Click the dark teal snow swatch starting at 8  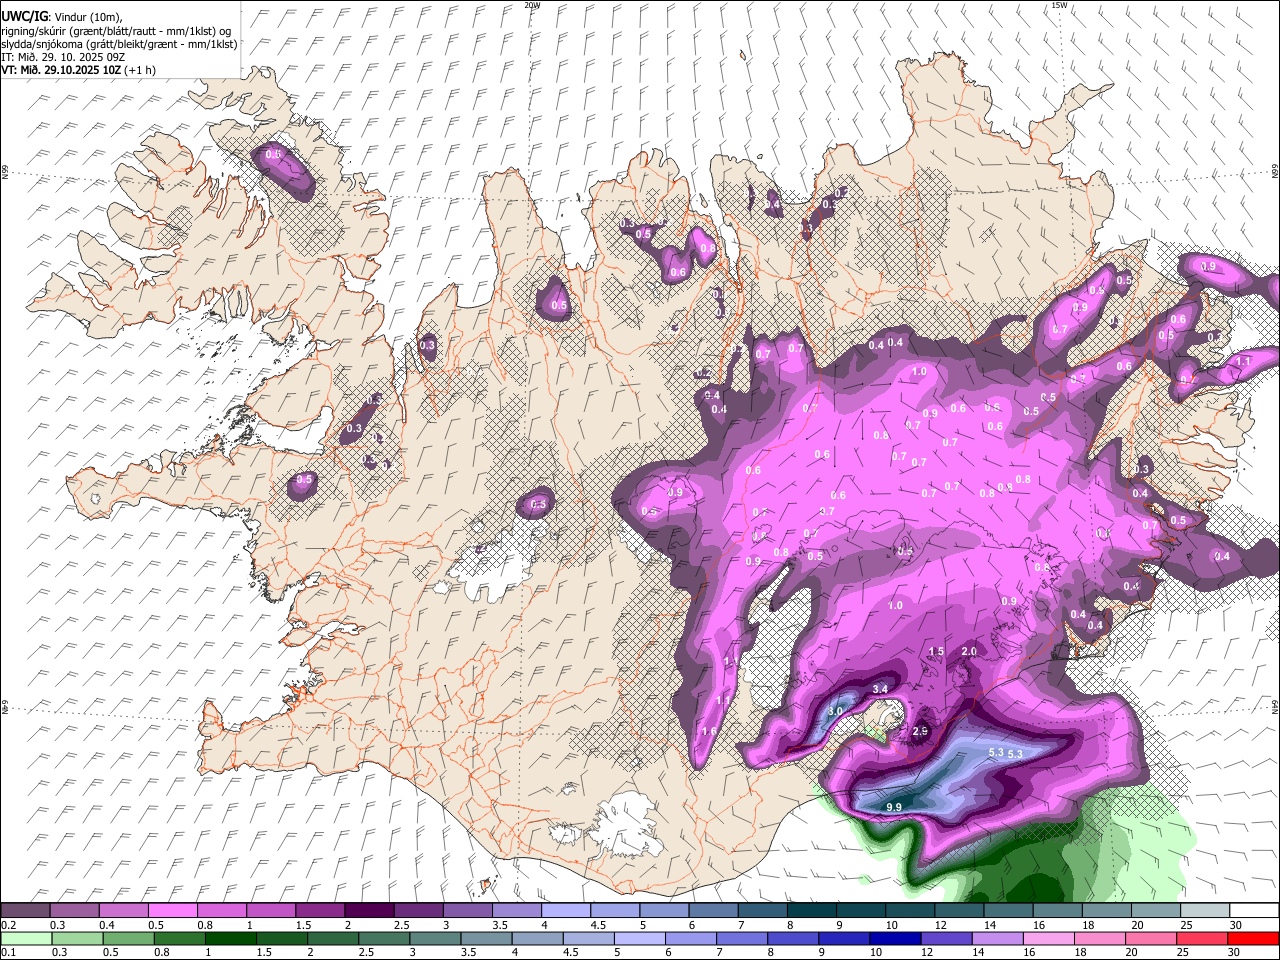click(x=811, y=911)
